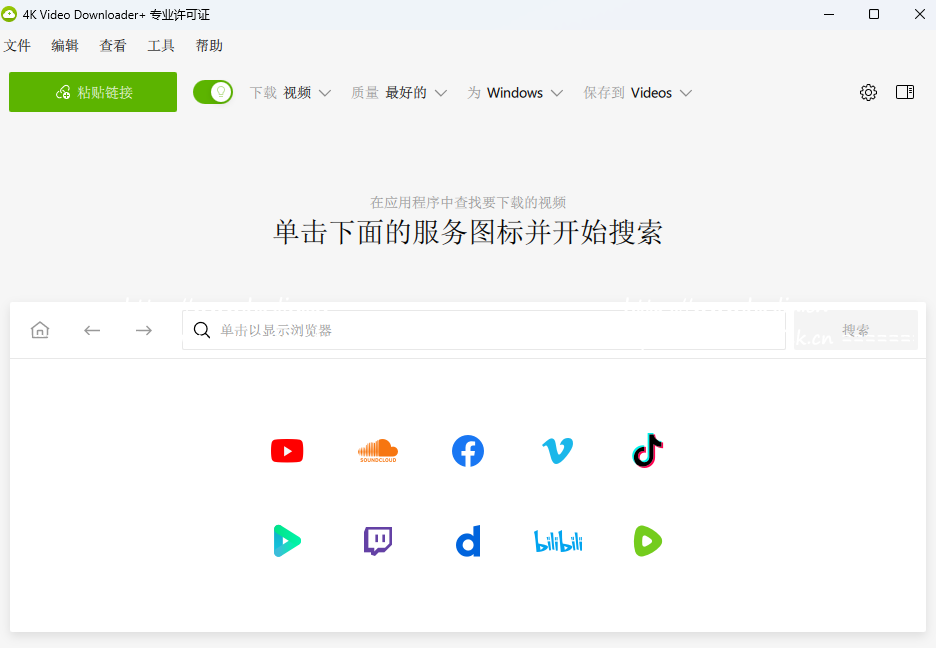Image resolution: width=936 pixels, height=648 pixels.
Task: Click the browser search input field
Action: (x=484, y=330)
